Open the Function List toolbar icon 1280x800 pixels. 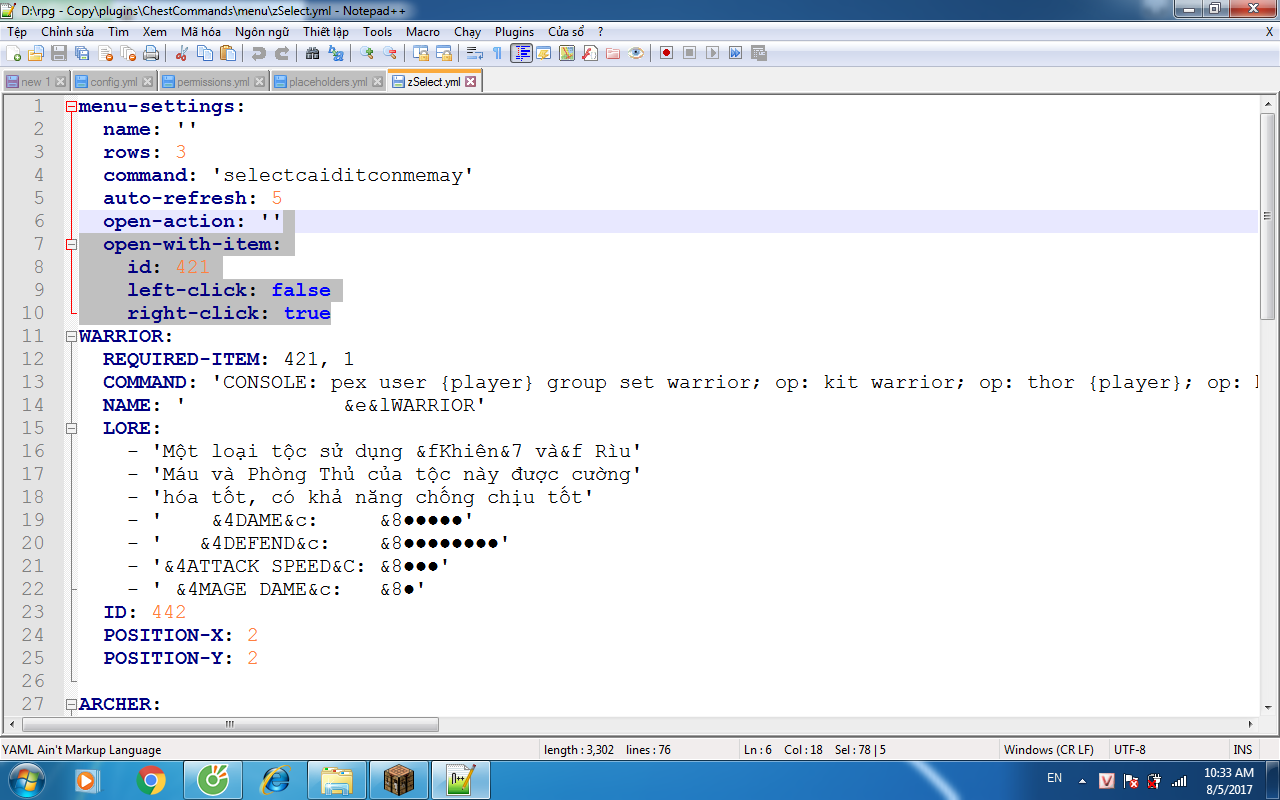tap(590, 53)
